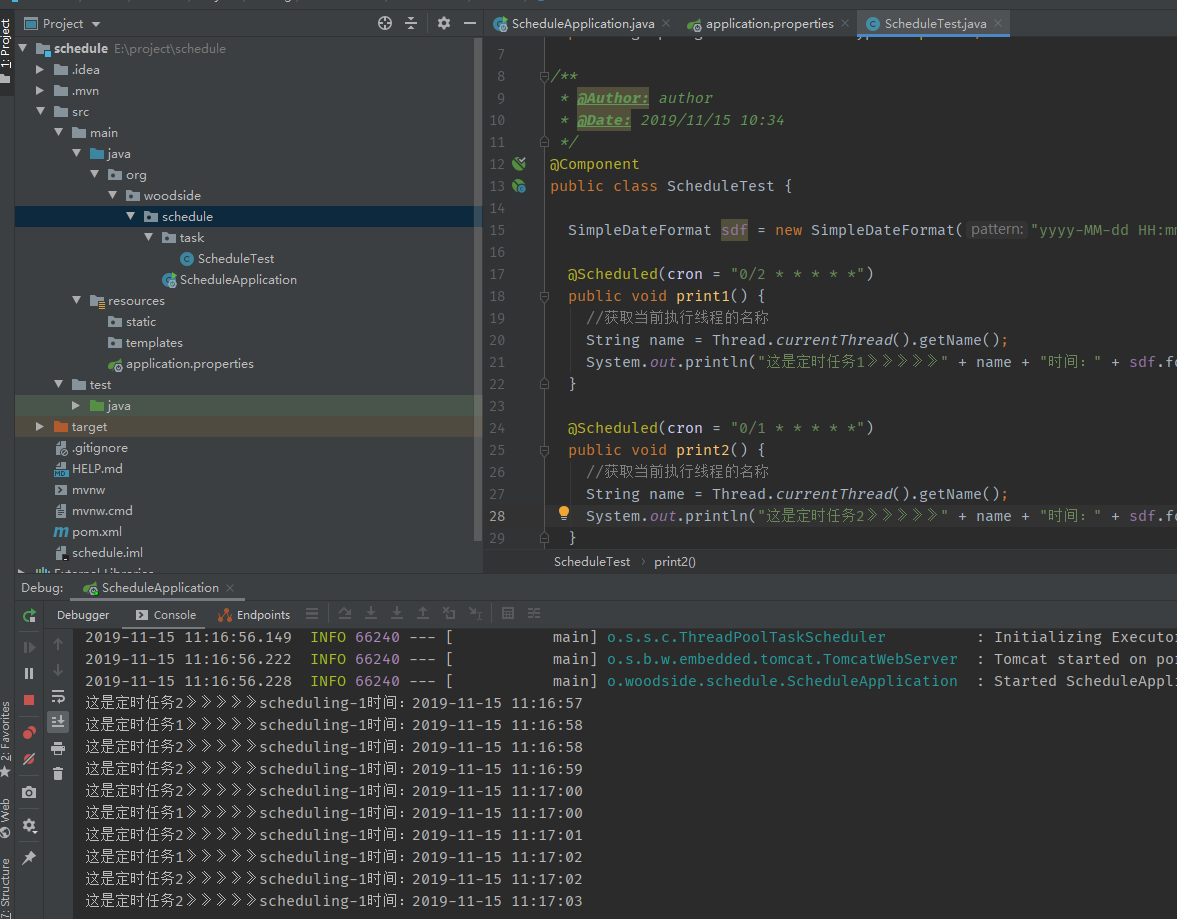Open Evaluate Expression calculator icon
1177x919 pixels.
508,613
